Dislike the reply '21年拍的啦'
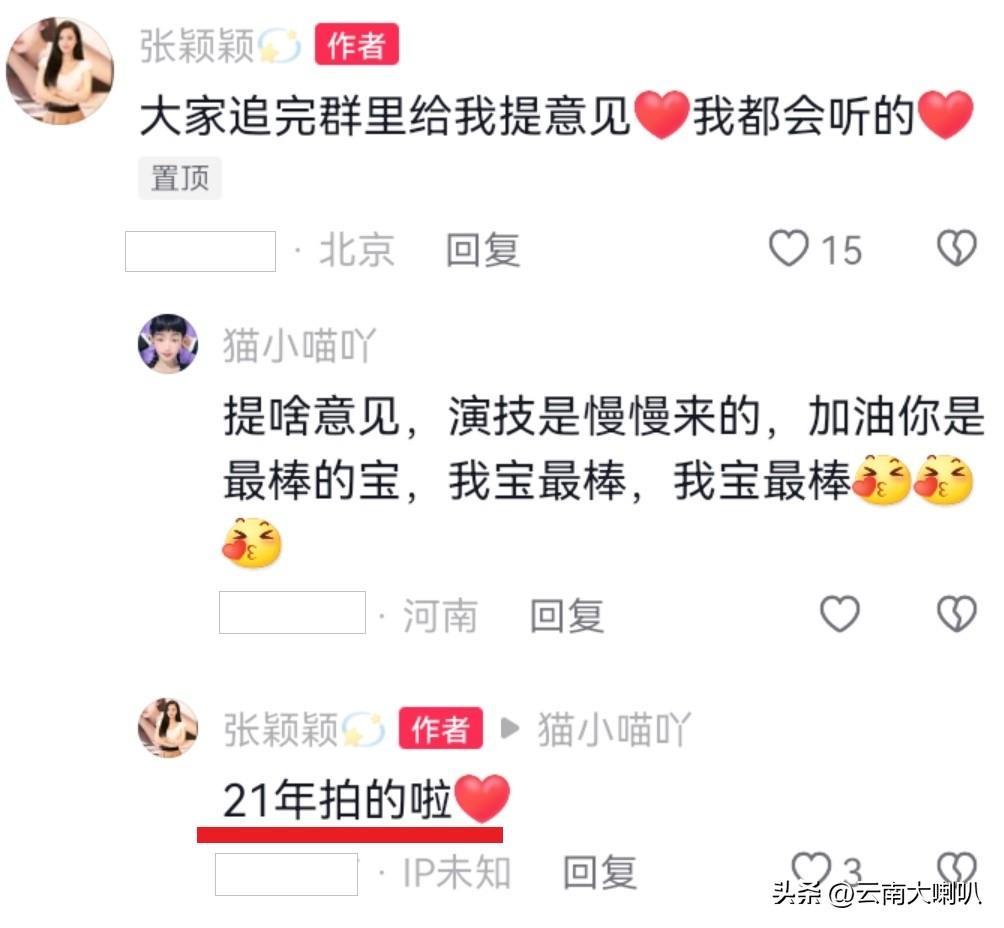The height and width of the screenshot is (928, 1004). (x=957, y=869)
